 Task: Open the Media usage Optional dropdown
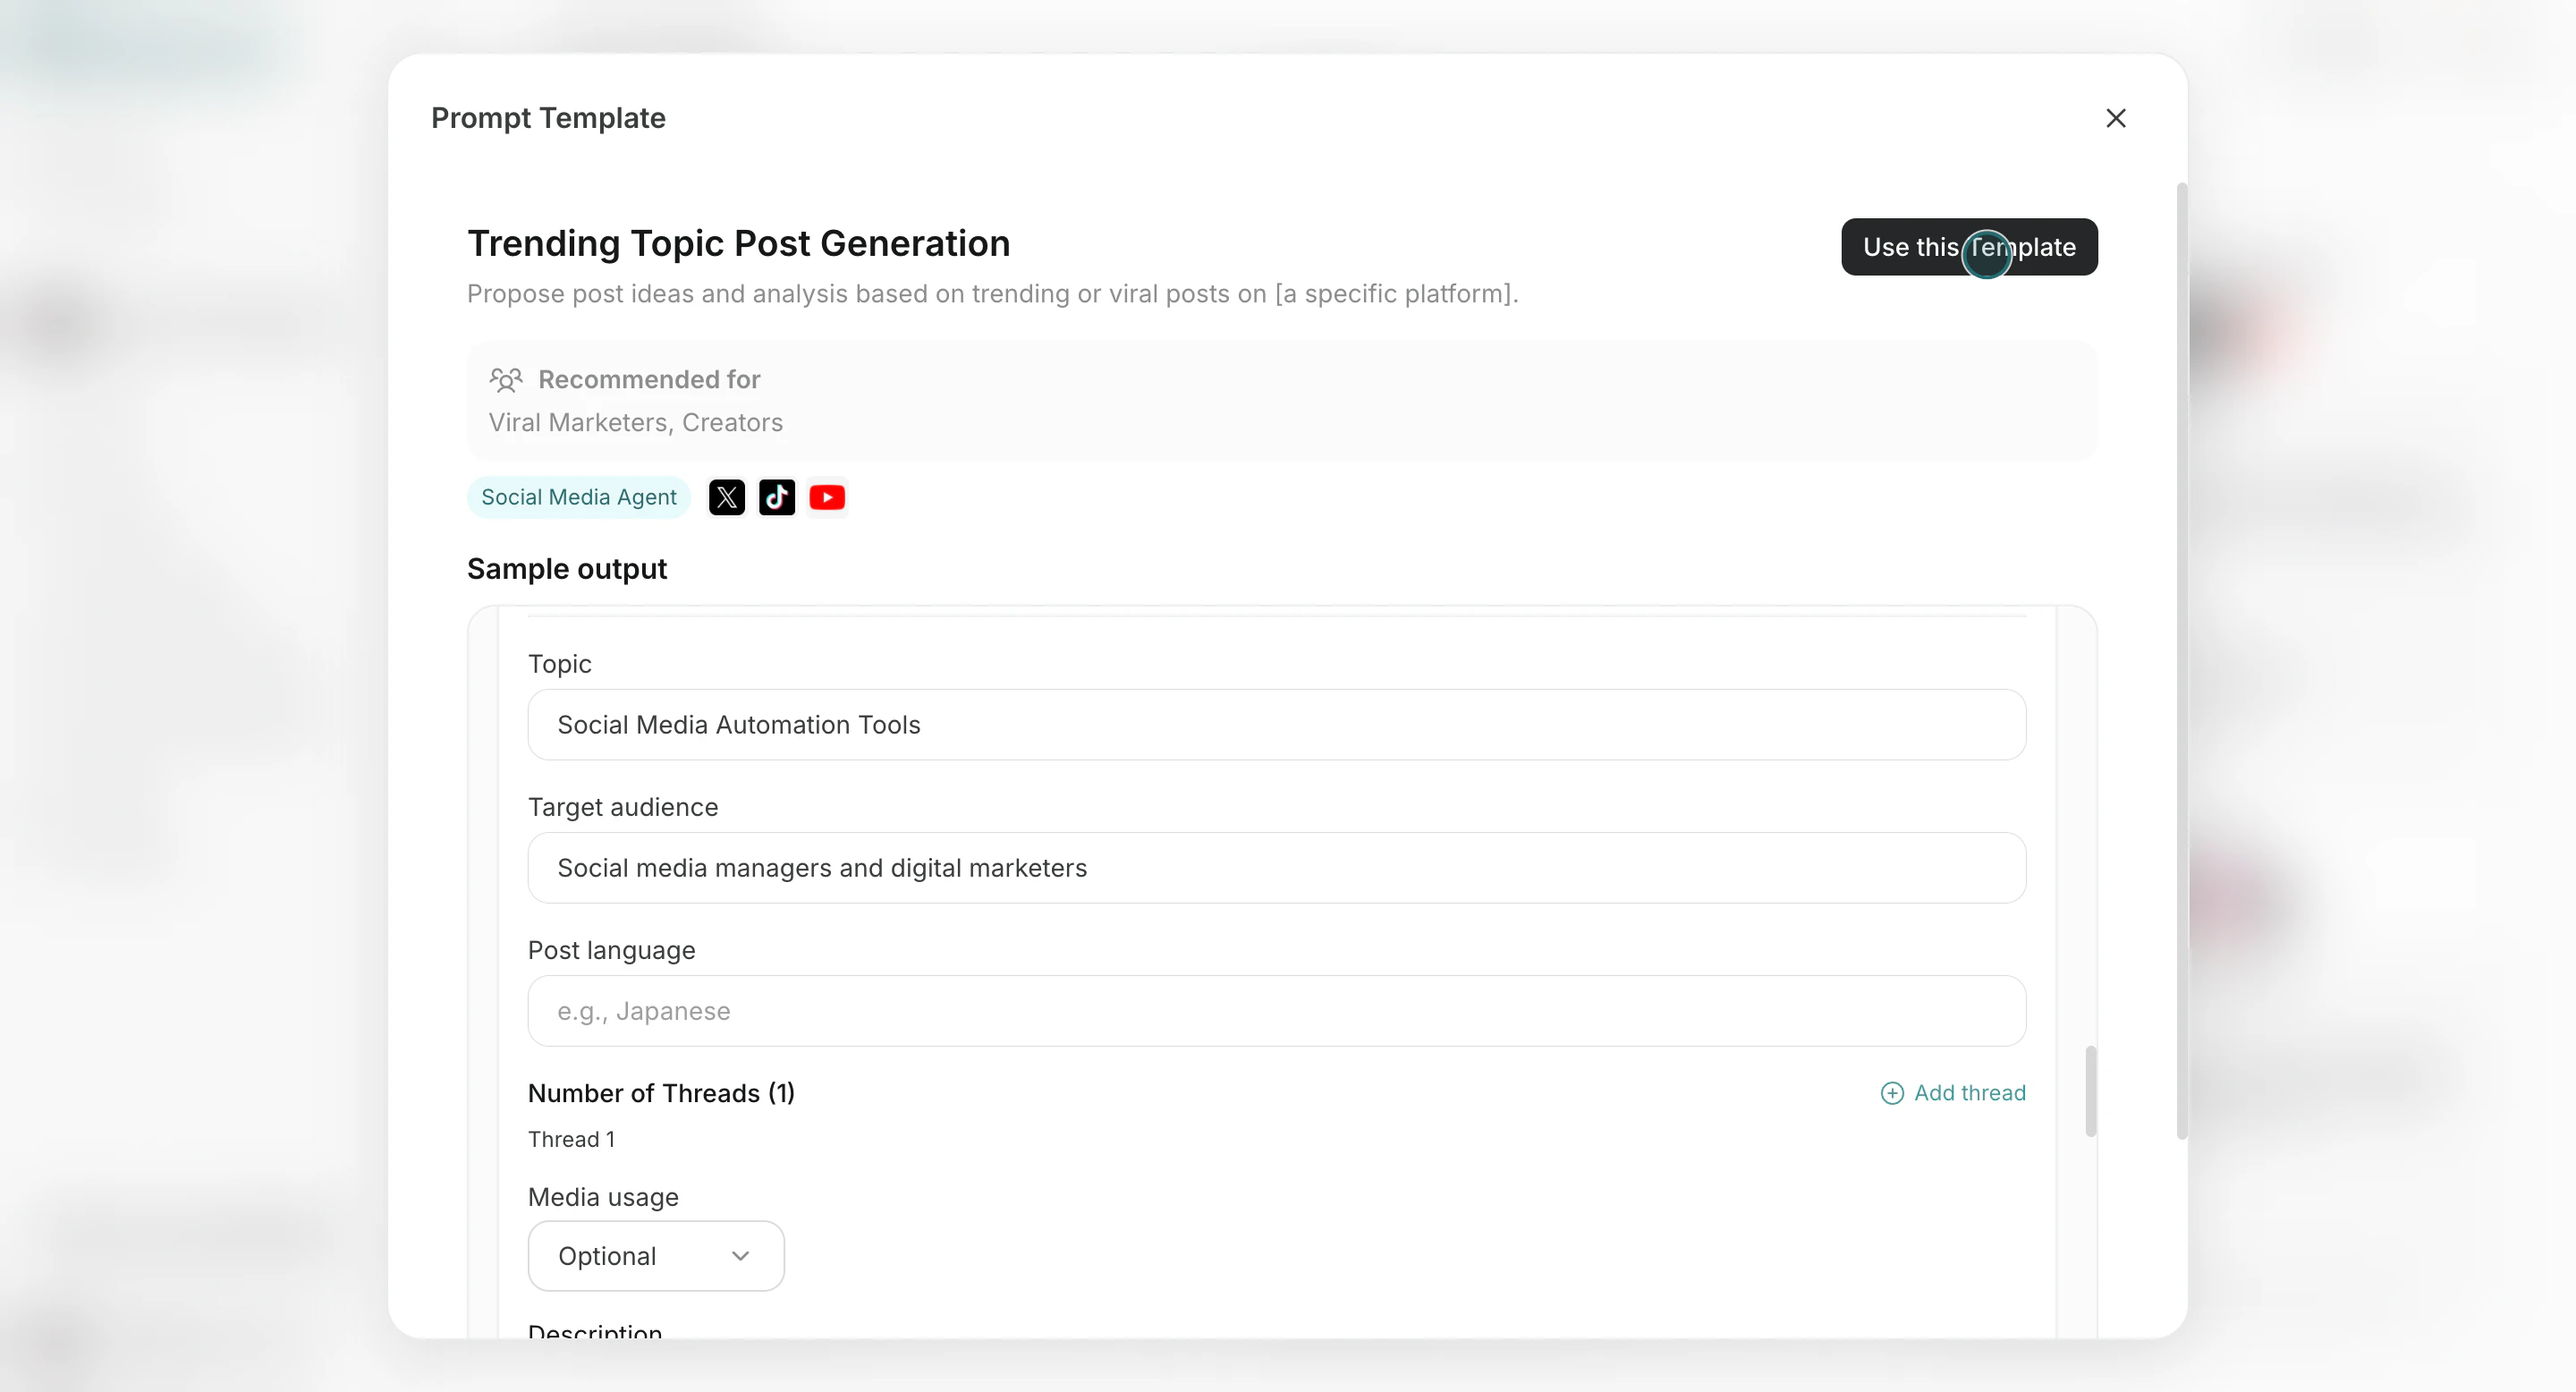[655, 1256]
